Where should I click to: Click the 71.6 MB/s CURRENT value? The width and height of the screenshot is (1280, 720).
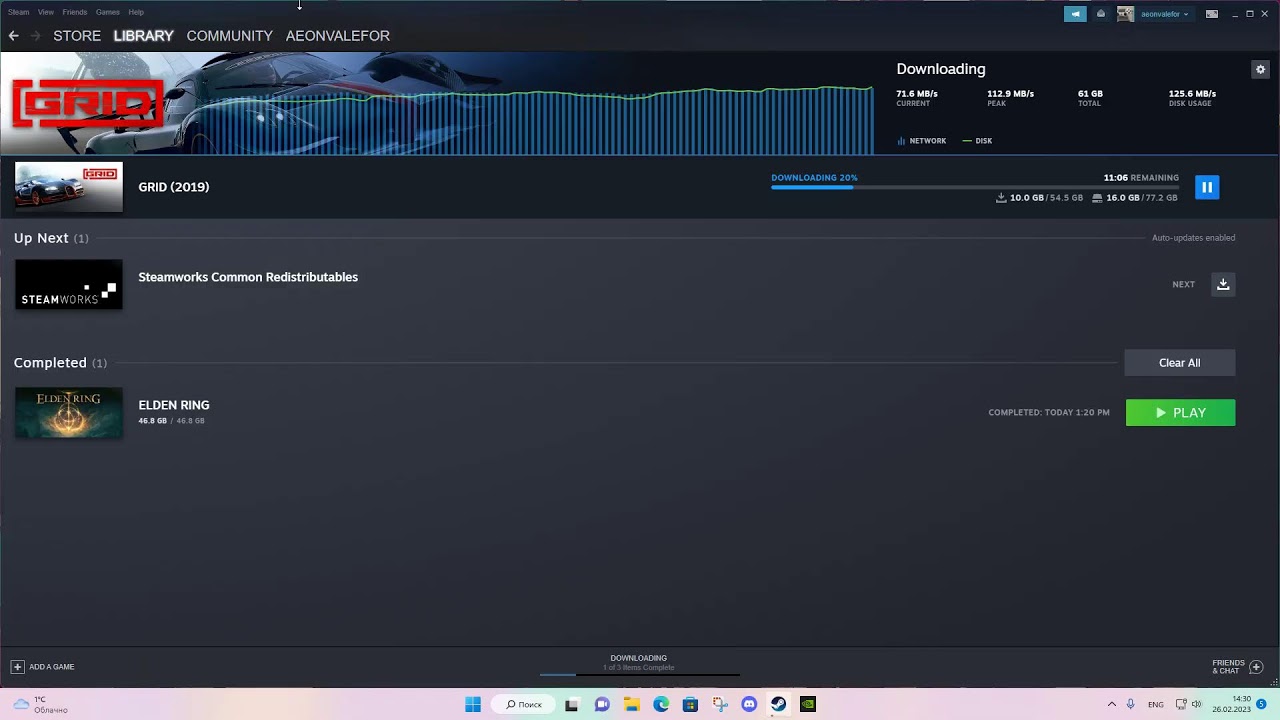coord(917,94)
